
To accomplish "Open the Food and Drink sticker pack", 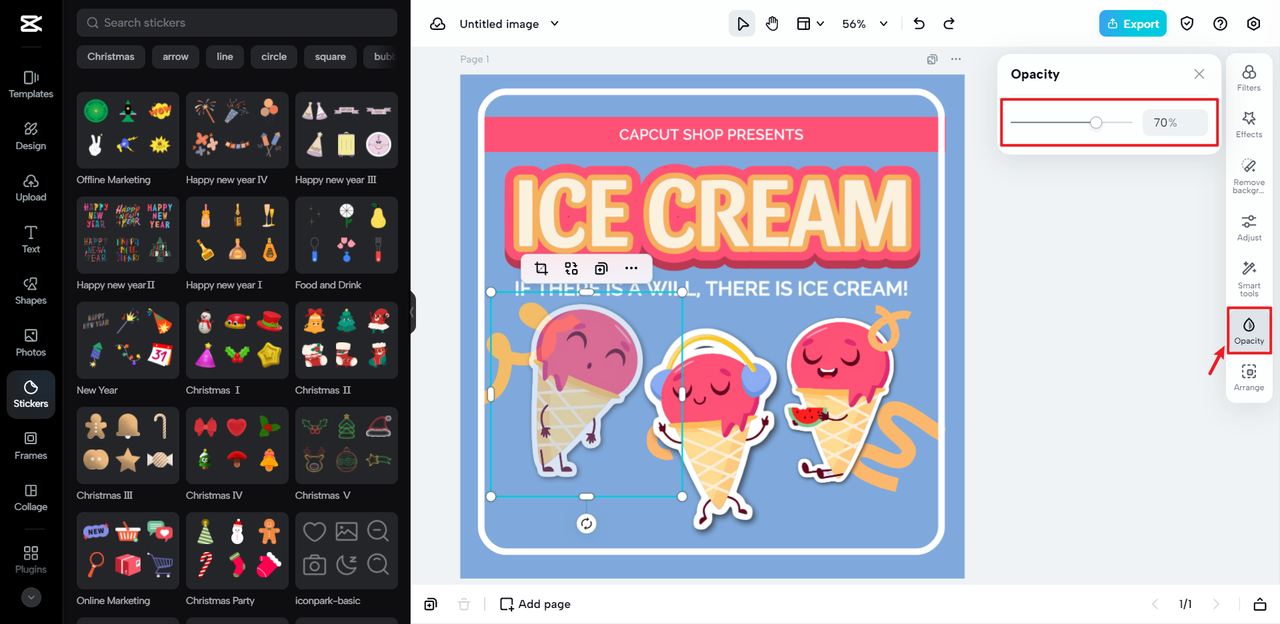I will (346, 244).
